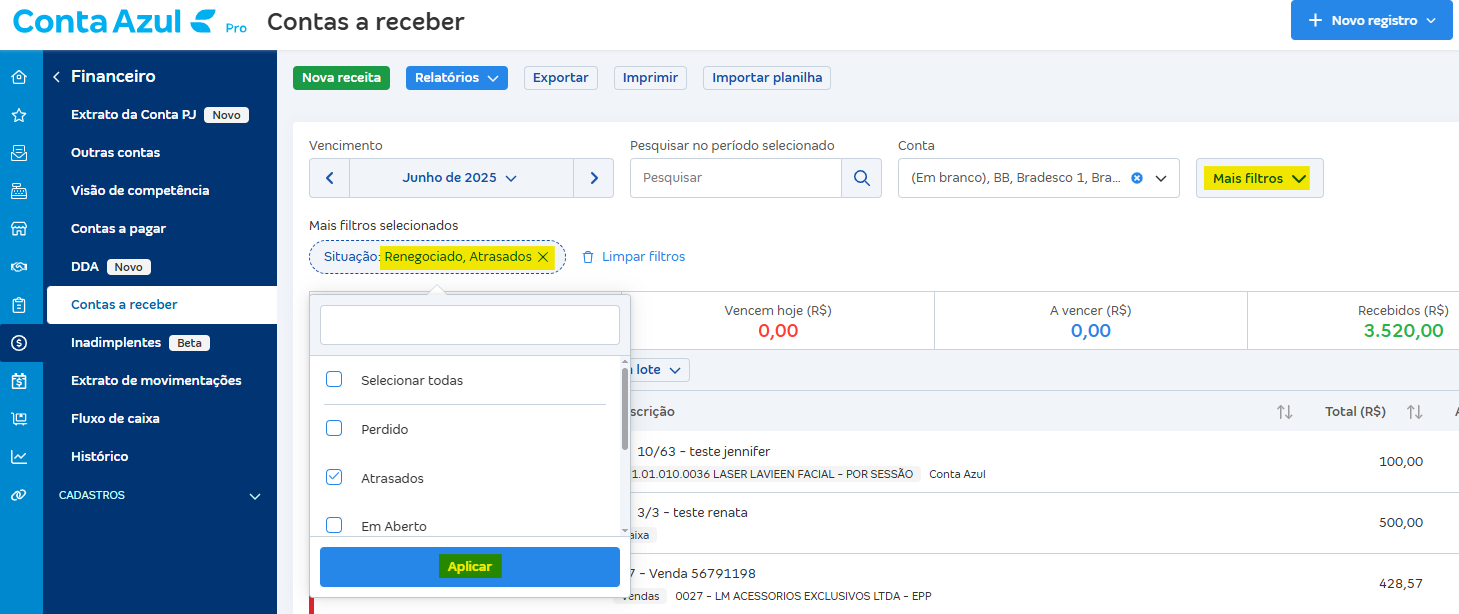Viewport: 1459px width, 614px height.
Task: Check the Selecionar todas checkbox
Action: point(334,379)
